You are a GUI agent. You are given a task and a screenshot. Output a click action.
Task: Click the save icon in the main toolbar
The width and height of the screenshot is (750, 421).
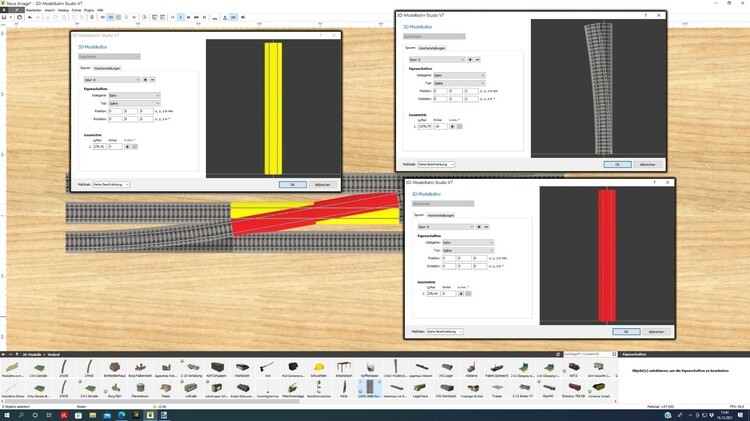click(4, 17)
